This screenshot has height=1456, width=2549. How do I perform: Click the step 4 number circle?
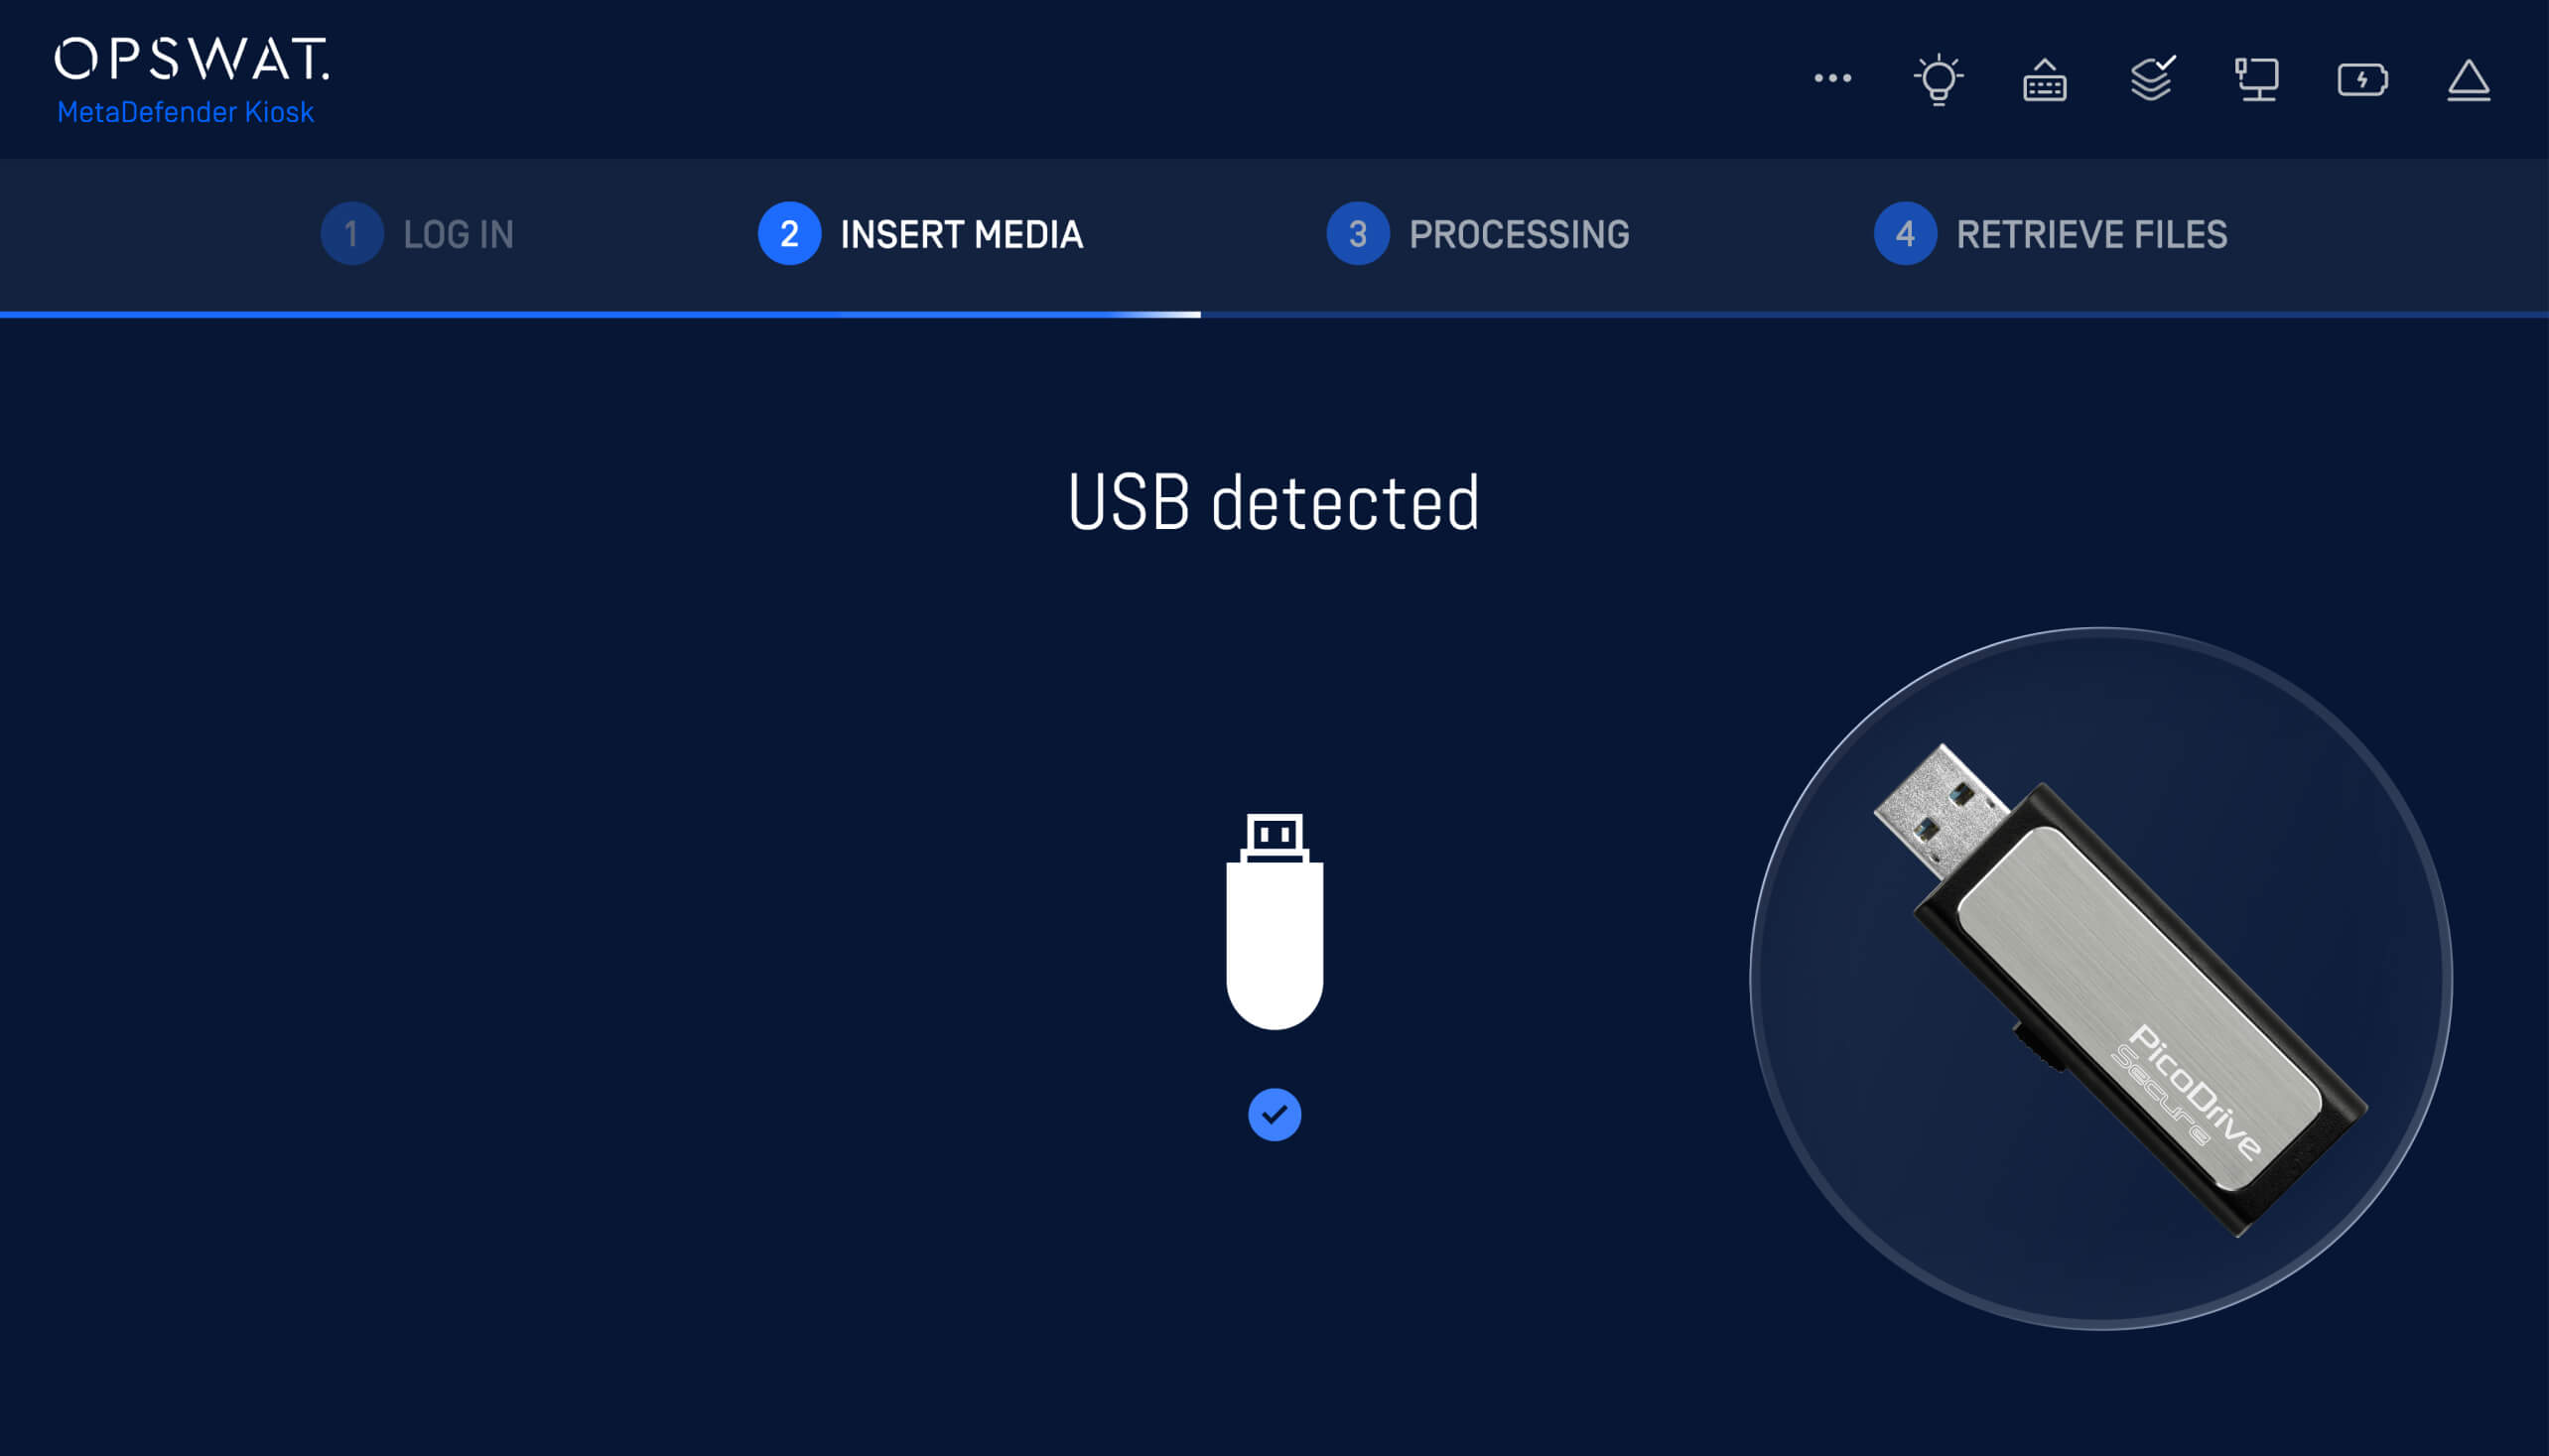1904,234
